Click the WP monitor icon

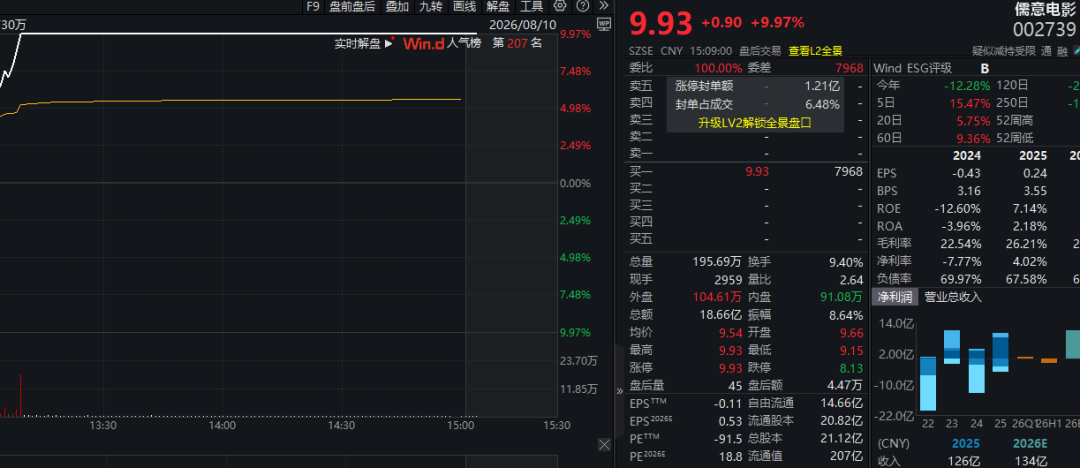[604, 24]
